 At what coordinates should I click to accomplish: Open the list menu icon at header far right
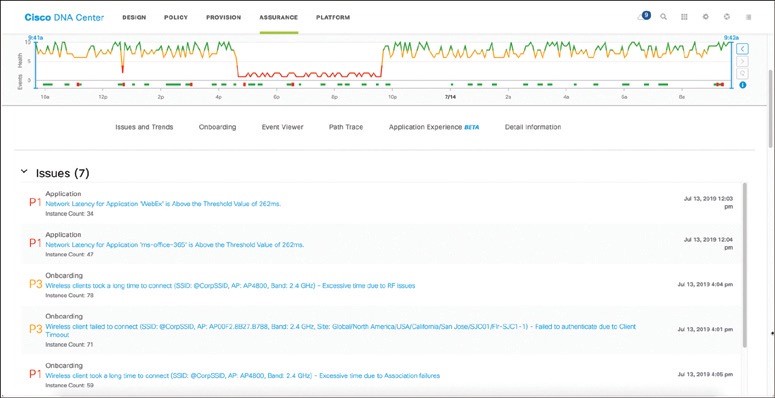click(749, 17)
